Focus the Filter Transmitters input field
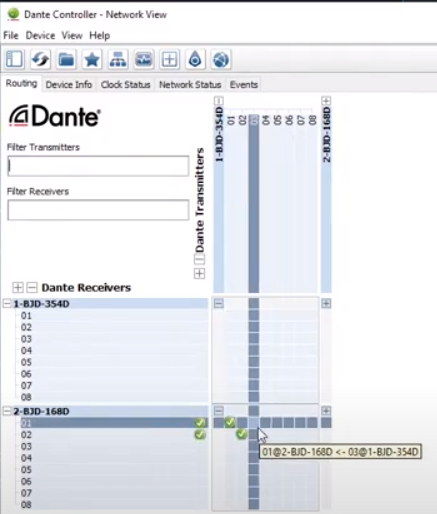Image resolution: width=437 pixels, height=514 pixels. (x=98, y=166)
